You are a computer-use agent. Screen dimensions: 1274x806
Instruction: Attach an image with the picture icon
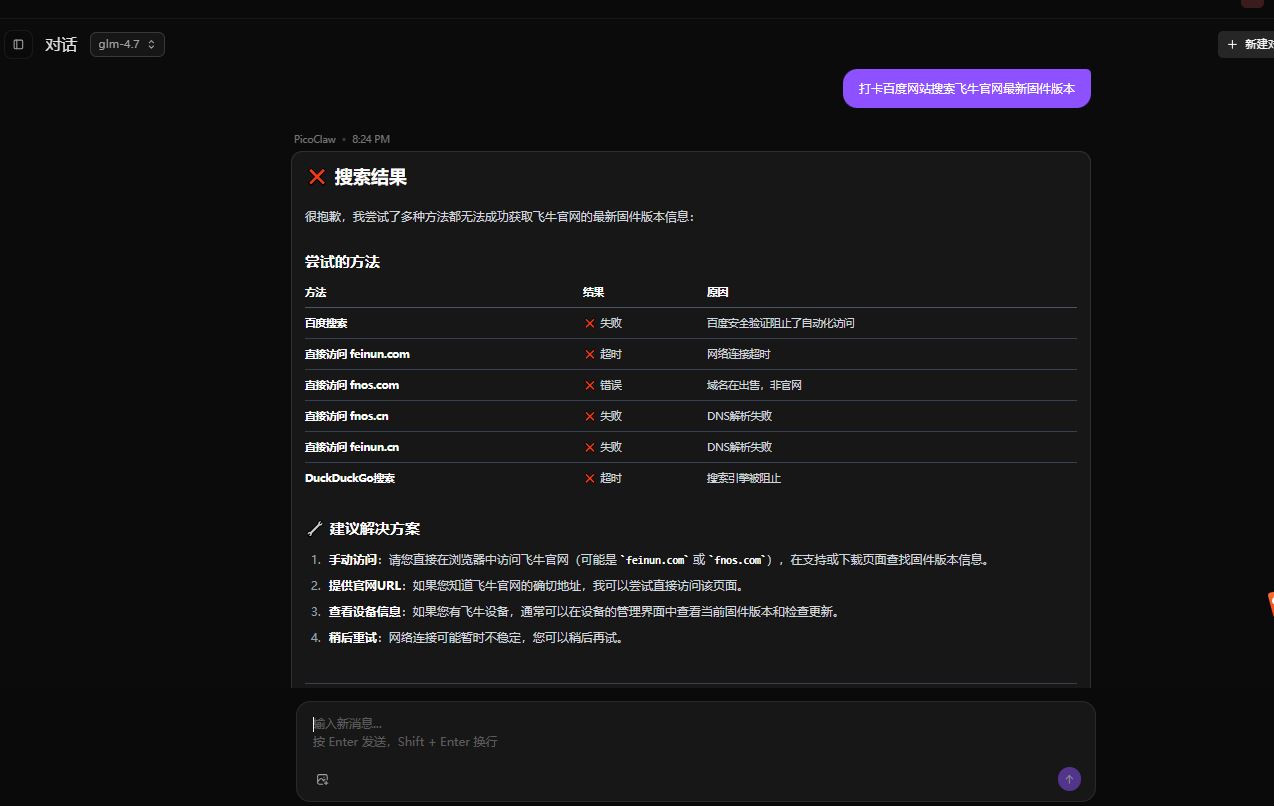(322, 779)
